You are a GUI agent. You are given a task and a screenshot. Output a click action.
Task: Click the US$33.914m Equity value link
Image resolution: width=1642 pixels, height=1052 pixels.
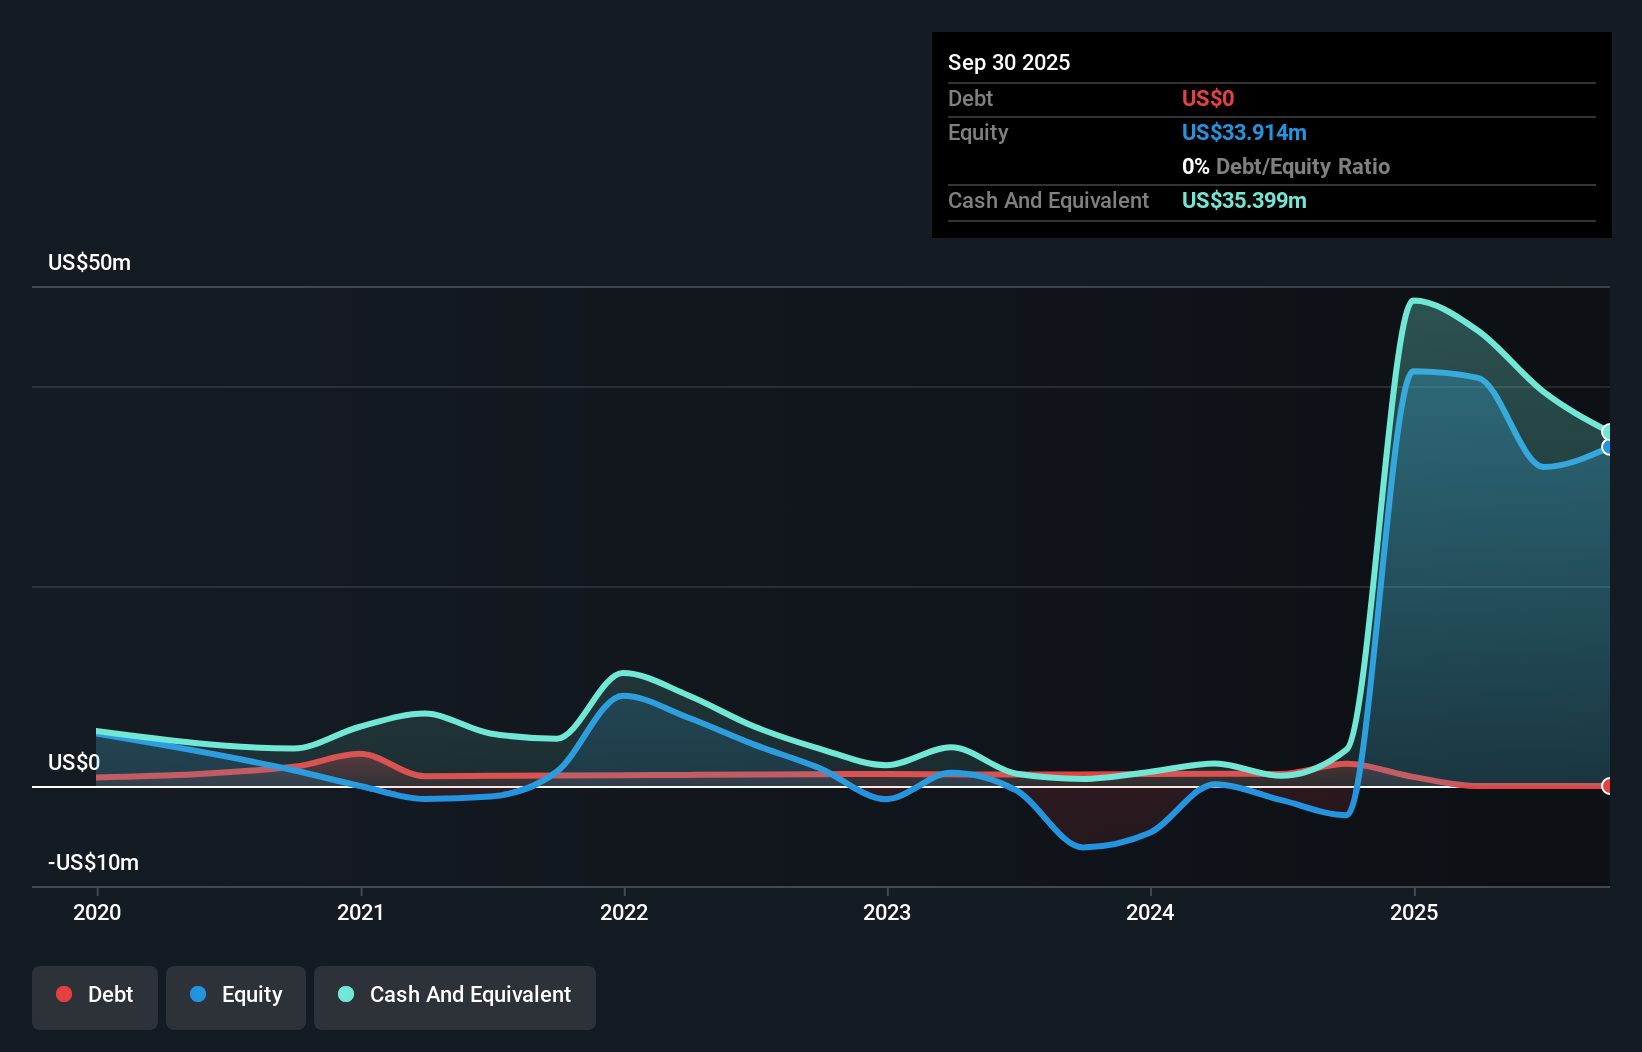click(1244, 132)
